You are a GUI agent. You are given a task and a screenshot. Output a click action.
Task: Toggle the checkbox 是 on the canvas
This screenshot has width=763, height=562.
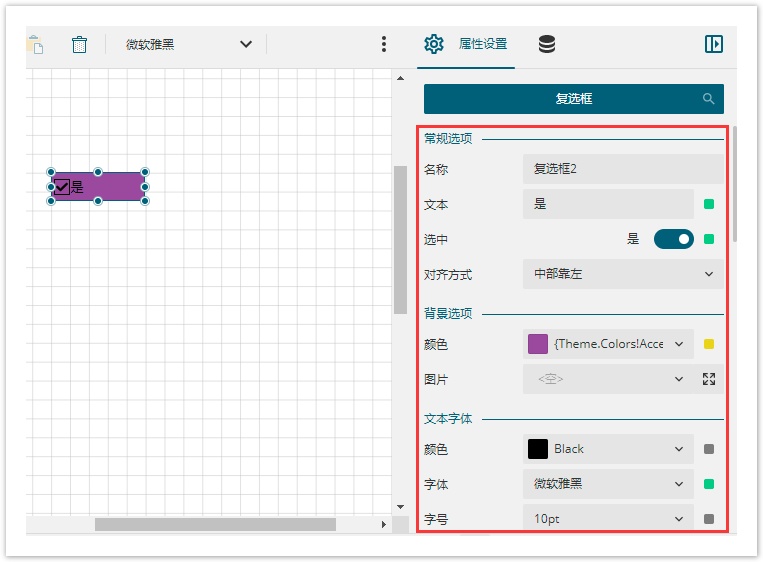62,186
